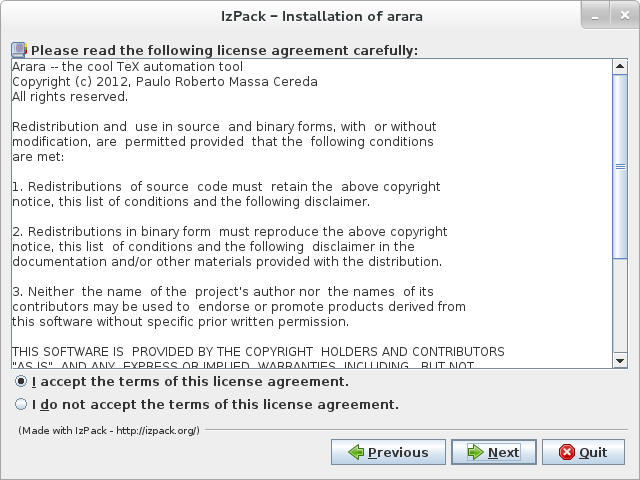Click the "THIS SOFTWARE IS PROVIDED" disclaimer line
This screenshot has width=640, height=480.
coord(258,352)
